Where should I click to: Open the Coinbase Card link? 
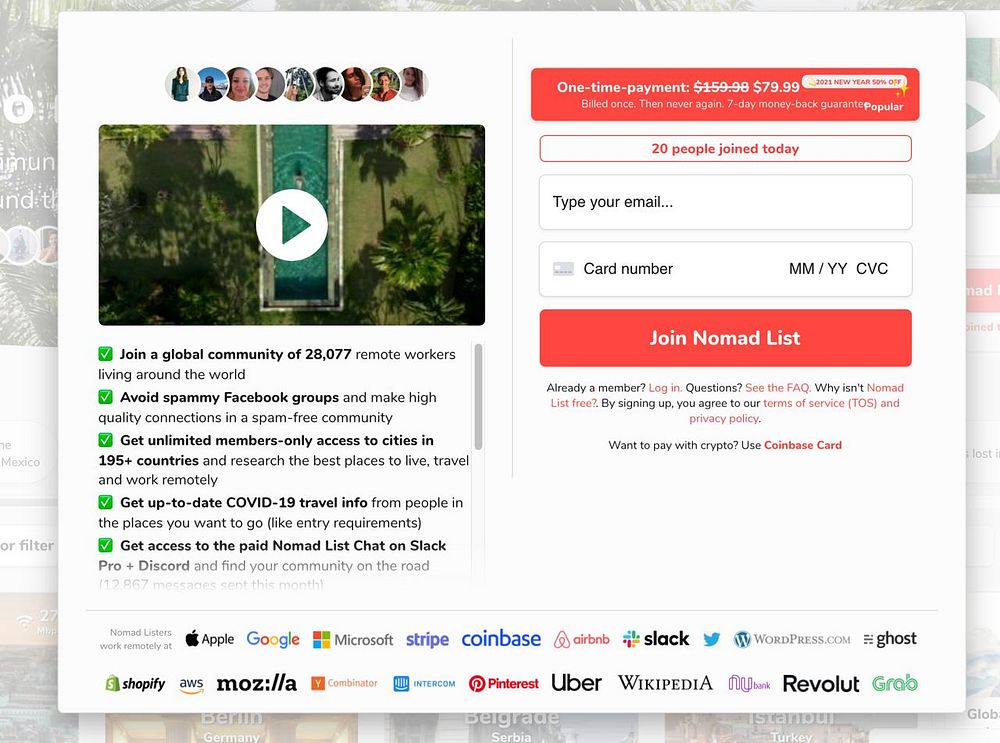[803, 445]
